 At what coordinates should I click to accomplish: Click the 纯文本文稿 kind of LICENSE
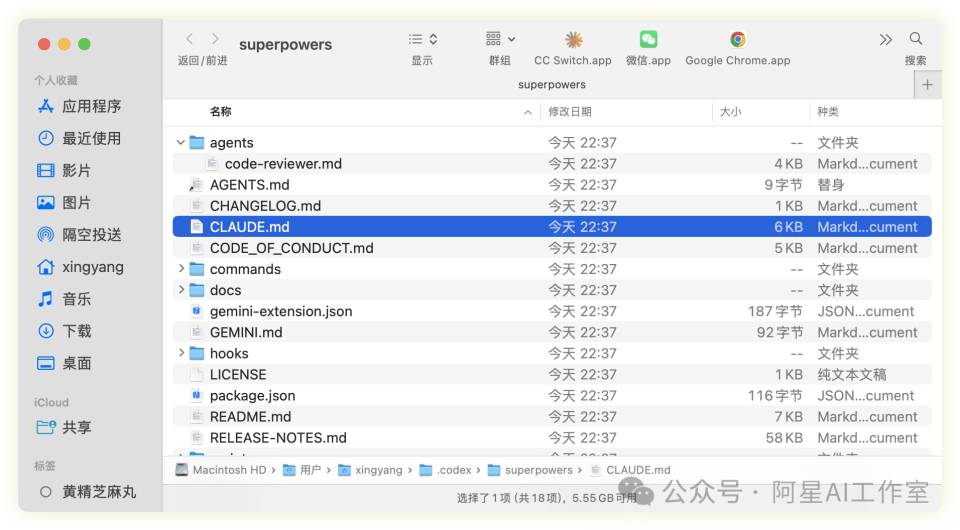(852, 375)
